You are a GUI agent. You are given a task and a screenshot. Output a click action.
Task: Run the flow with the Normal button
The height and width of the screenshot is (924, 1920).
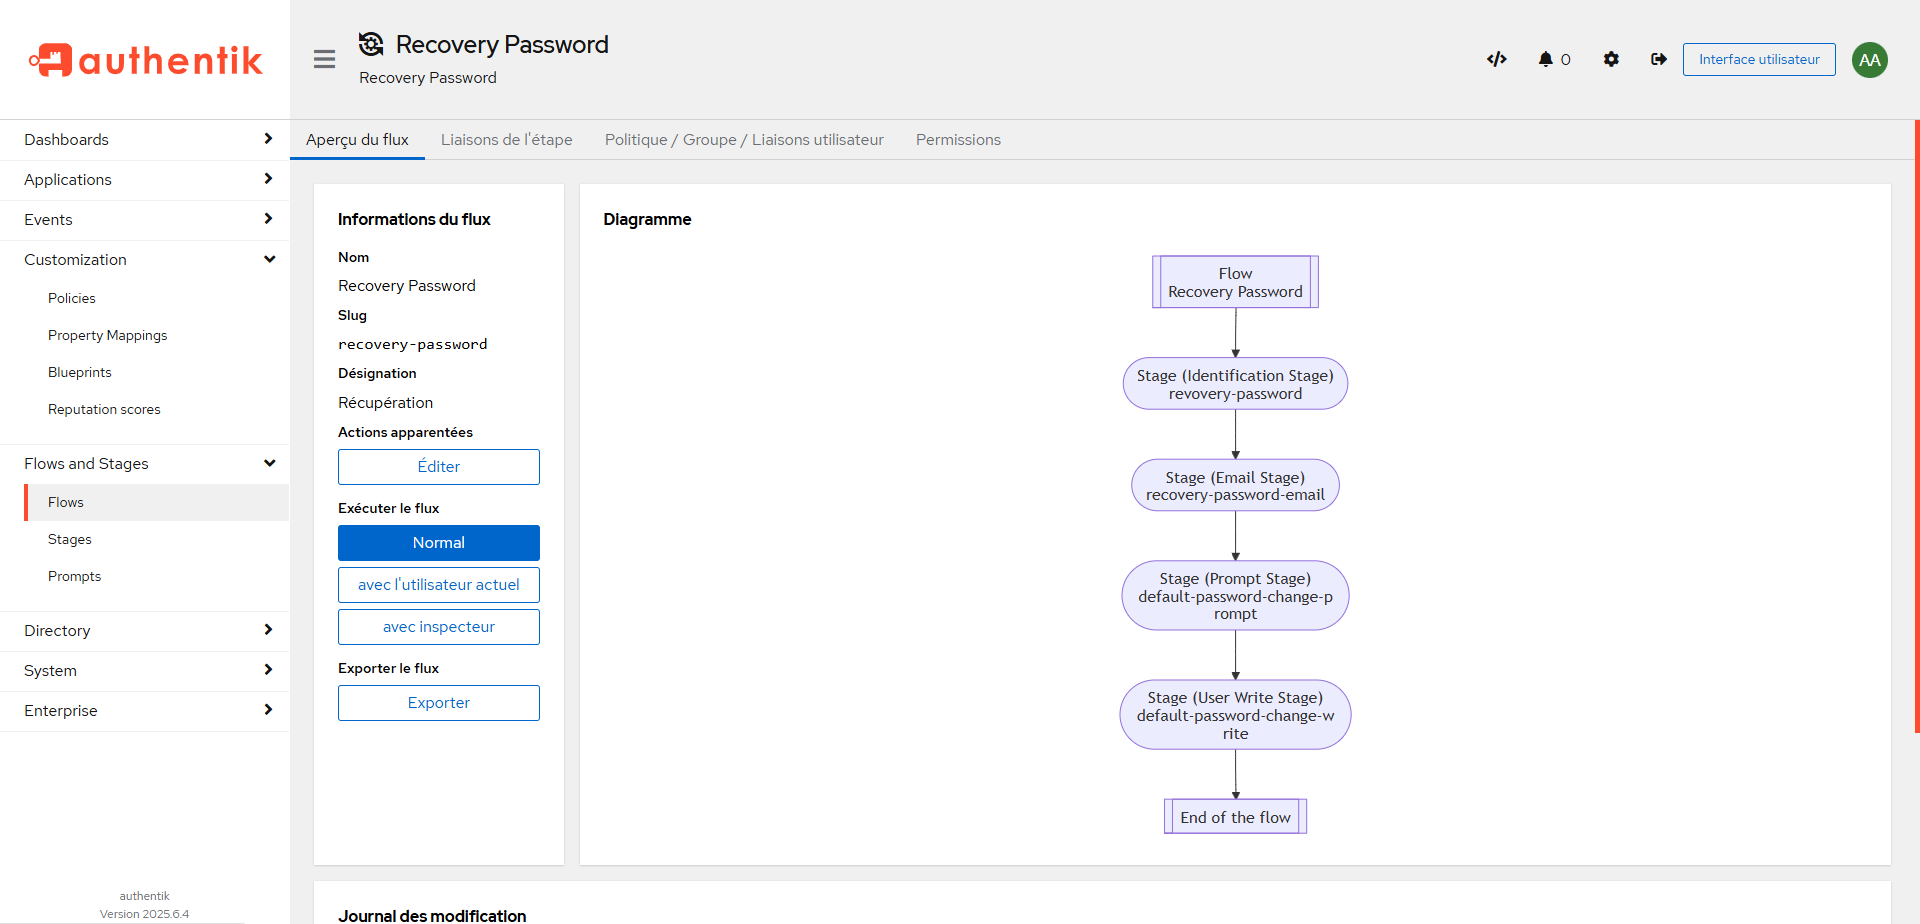438,543
